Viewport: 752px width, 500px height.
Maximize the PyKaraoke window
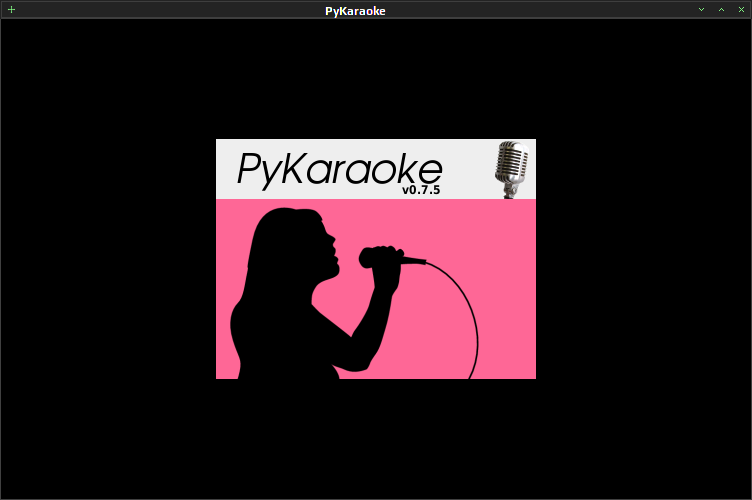721,10
